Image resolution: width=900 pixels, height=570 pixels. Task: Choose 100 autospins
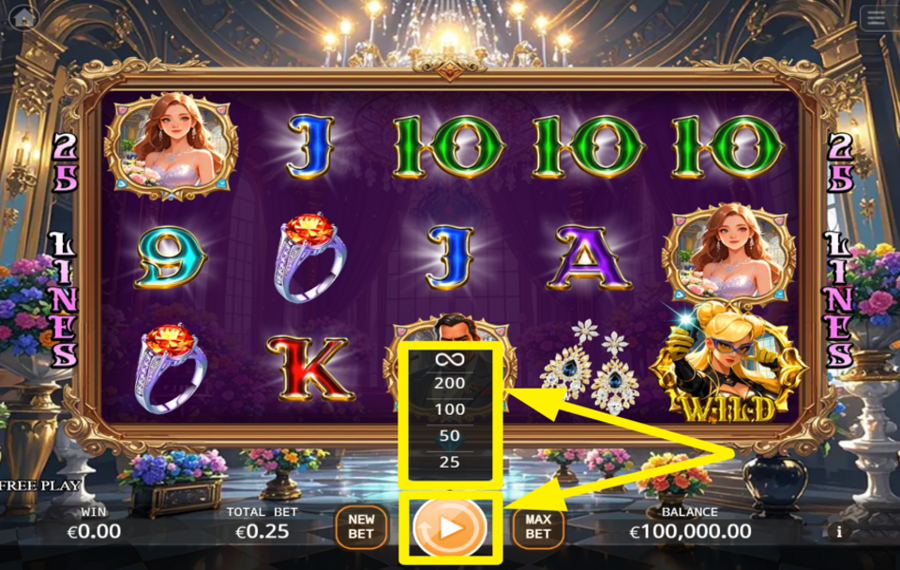pos(449,409)
